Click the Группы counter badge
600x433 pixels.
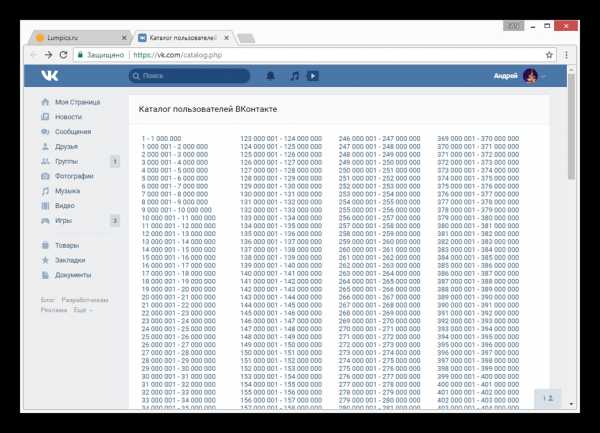click(115, 161)
